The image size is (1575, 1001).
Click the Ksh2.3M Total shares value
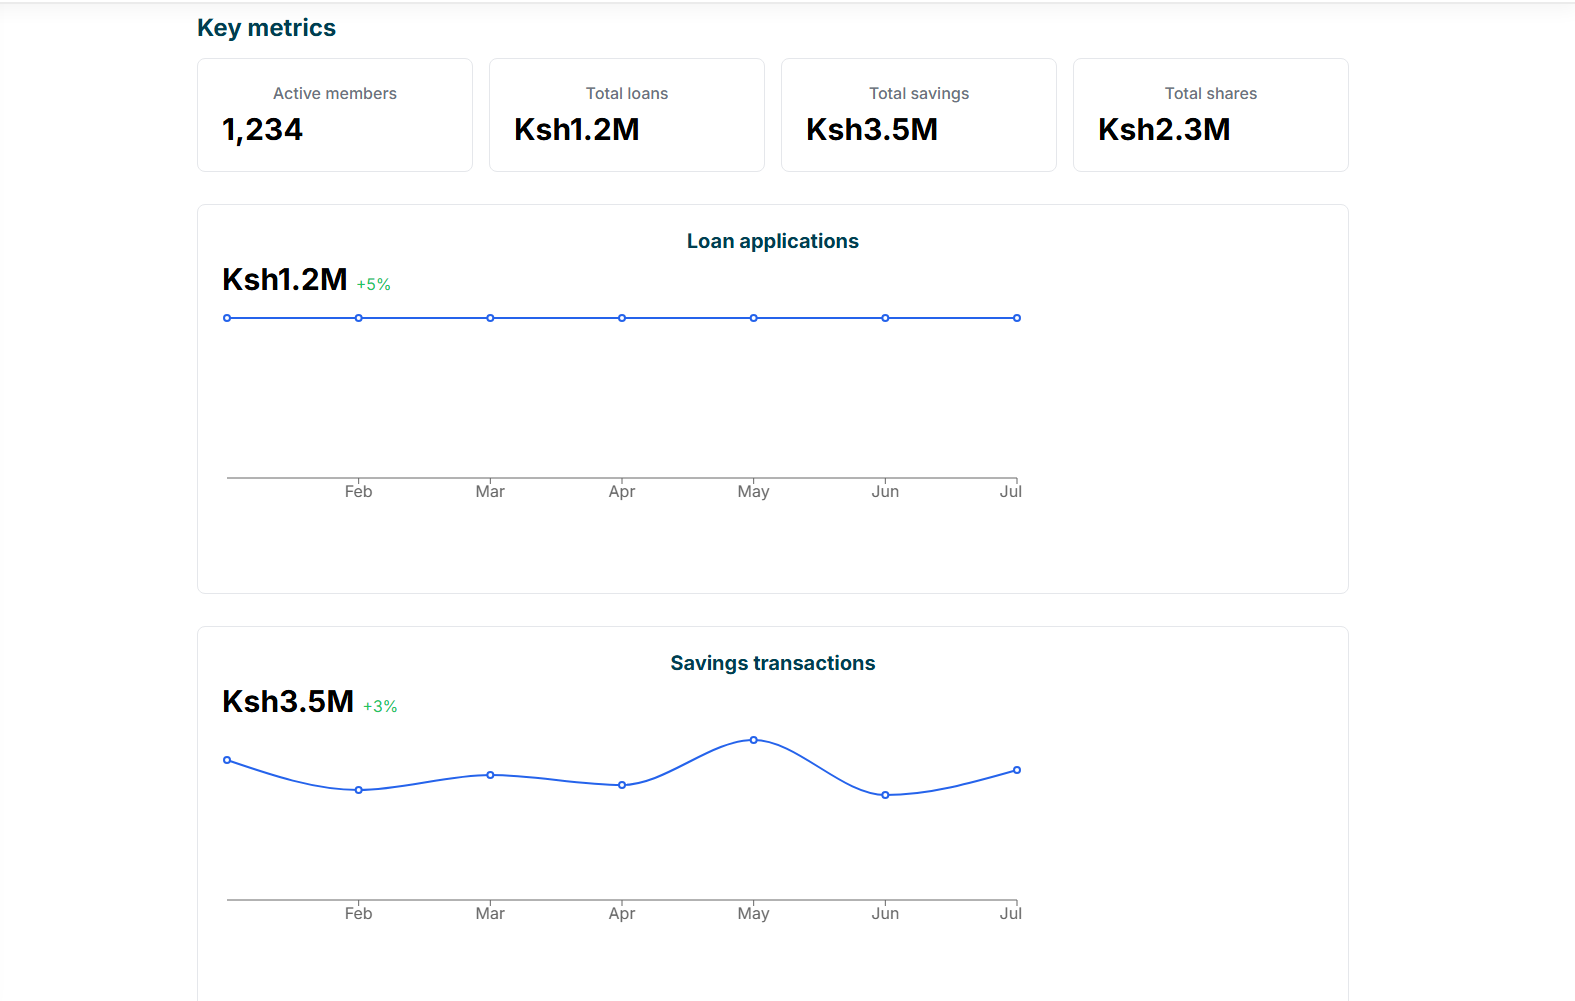coord(1164,130)
